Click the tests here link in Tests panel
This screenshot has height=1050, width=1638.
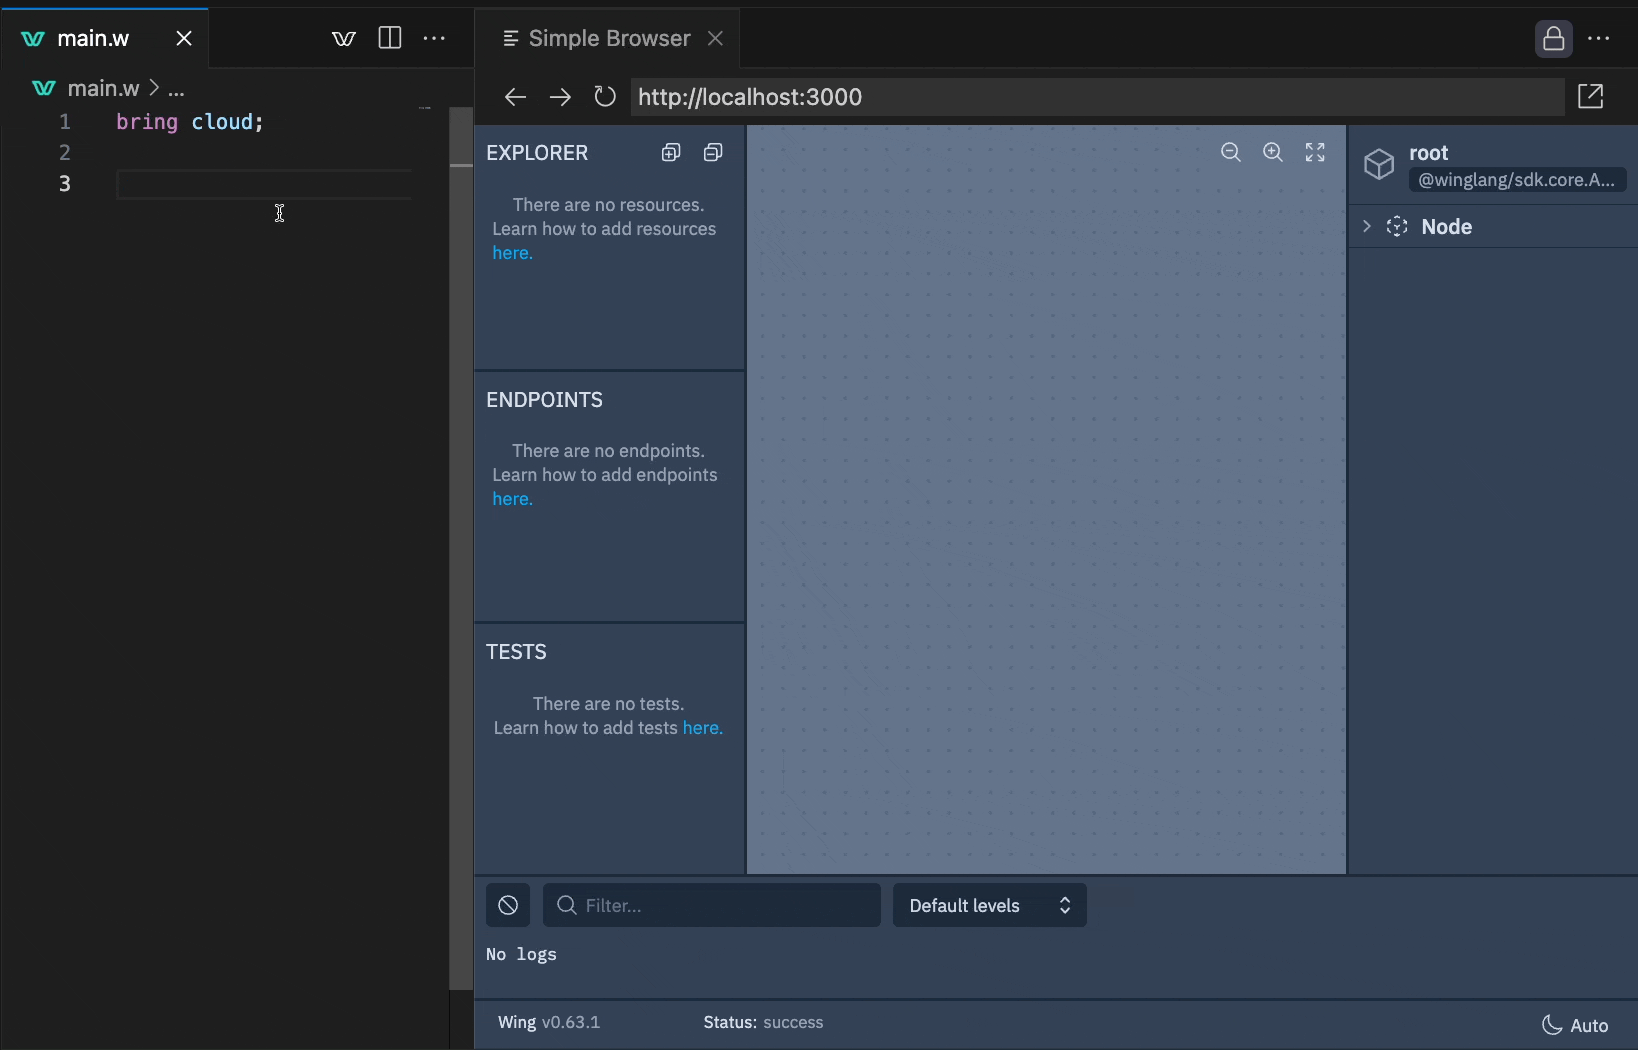pyautogui.click(x=703, y=728)
